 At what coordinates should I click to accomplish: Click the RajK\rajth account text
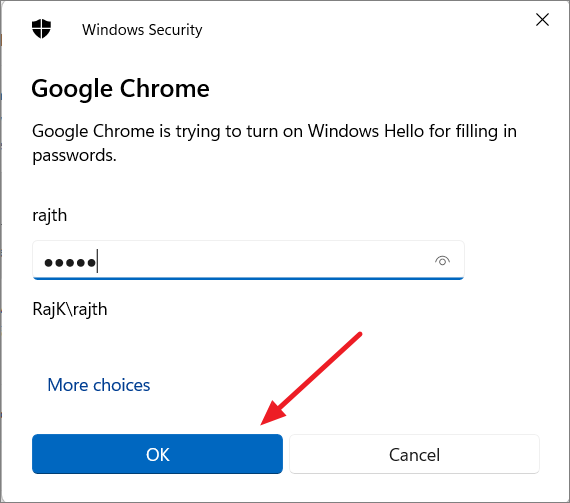70,310
